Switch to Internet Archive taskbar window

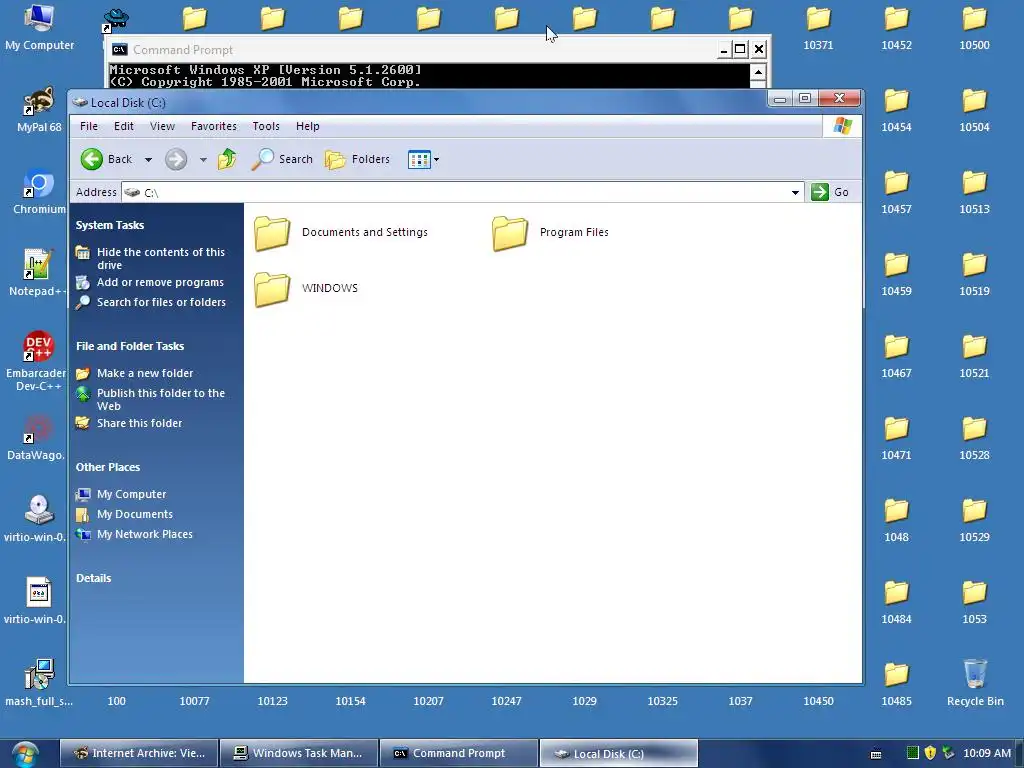click(138, 753)
